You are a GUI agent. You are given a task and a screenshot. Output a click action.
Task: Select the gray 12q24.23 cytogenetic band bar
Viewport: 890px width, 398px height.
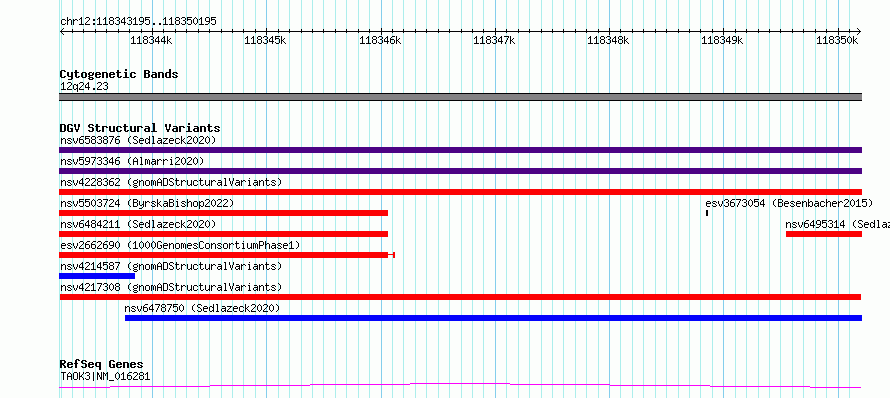point(460,97)
